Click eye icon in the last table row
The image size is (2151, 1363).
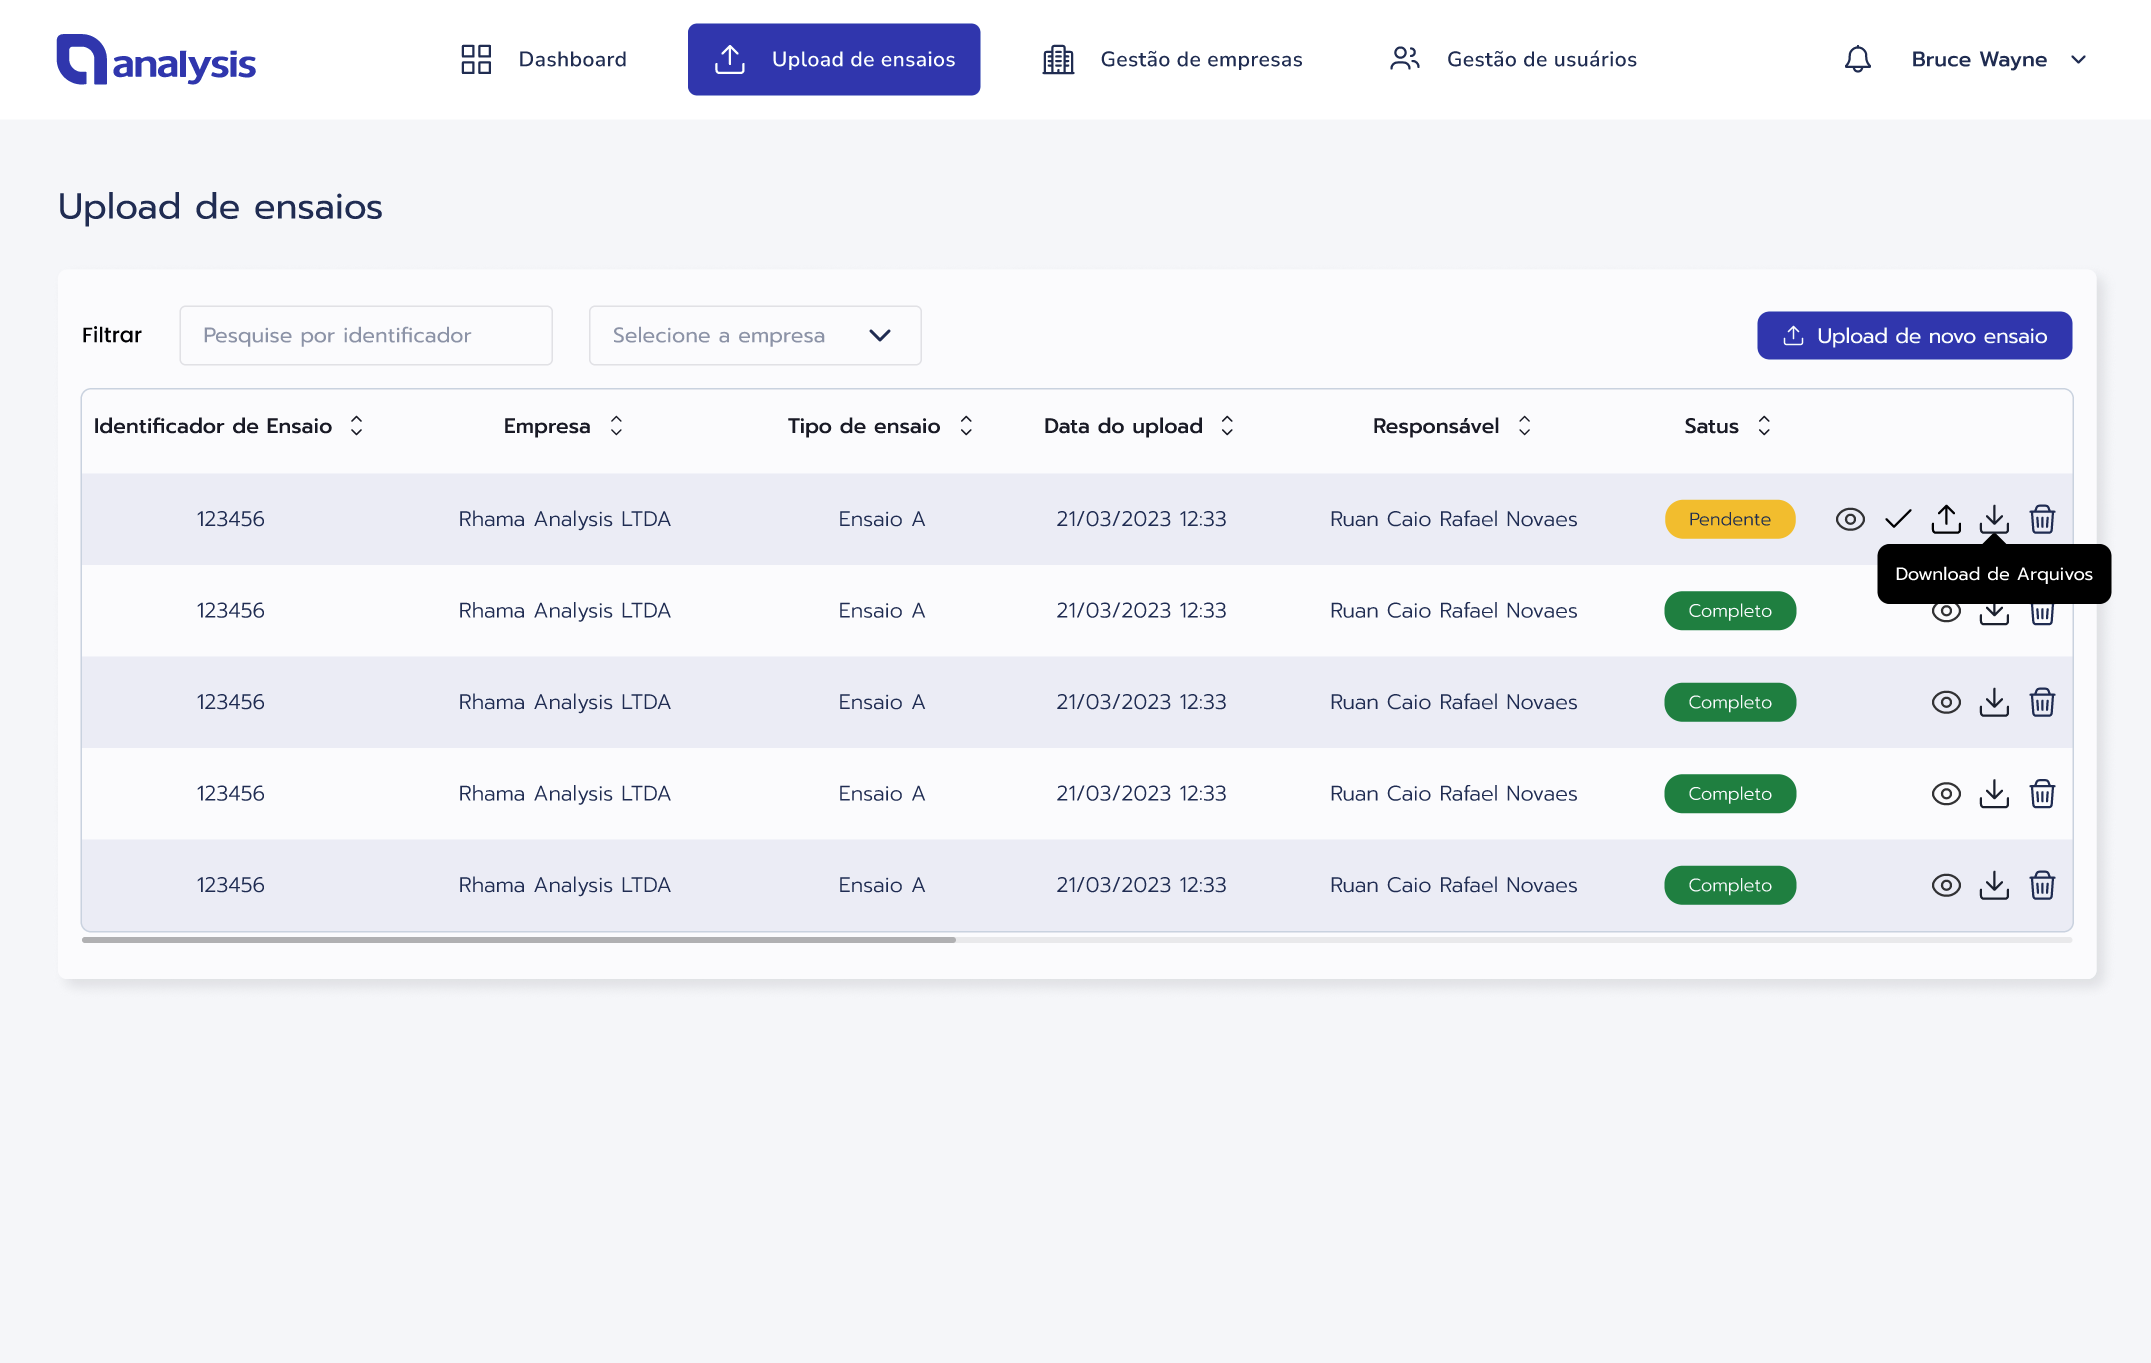click(x=1946, y=885)
